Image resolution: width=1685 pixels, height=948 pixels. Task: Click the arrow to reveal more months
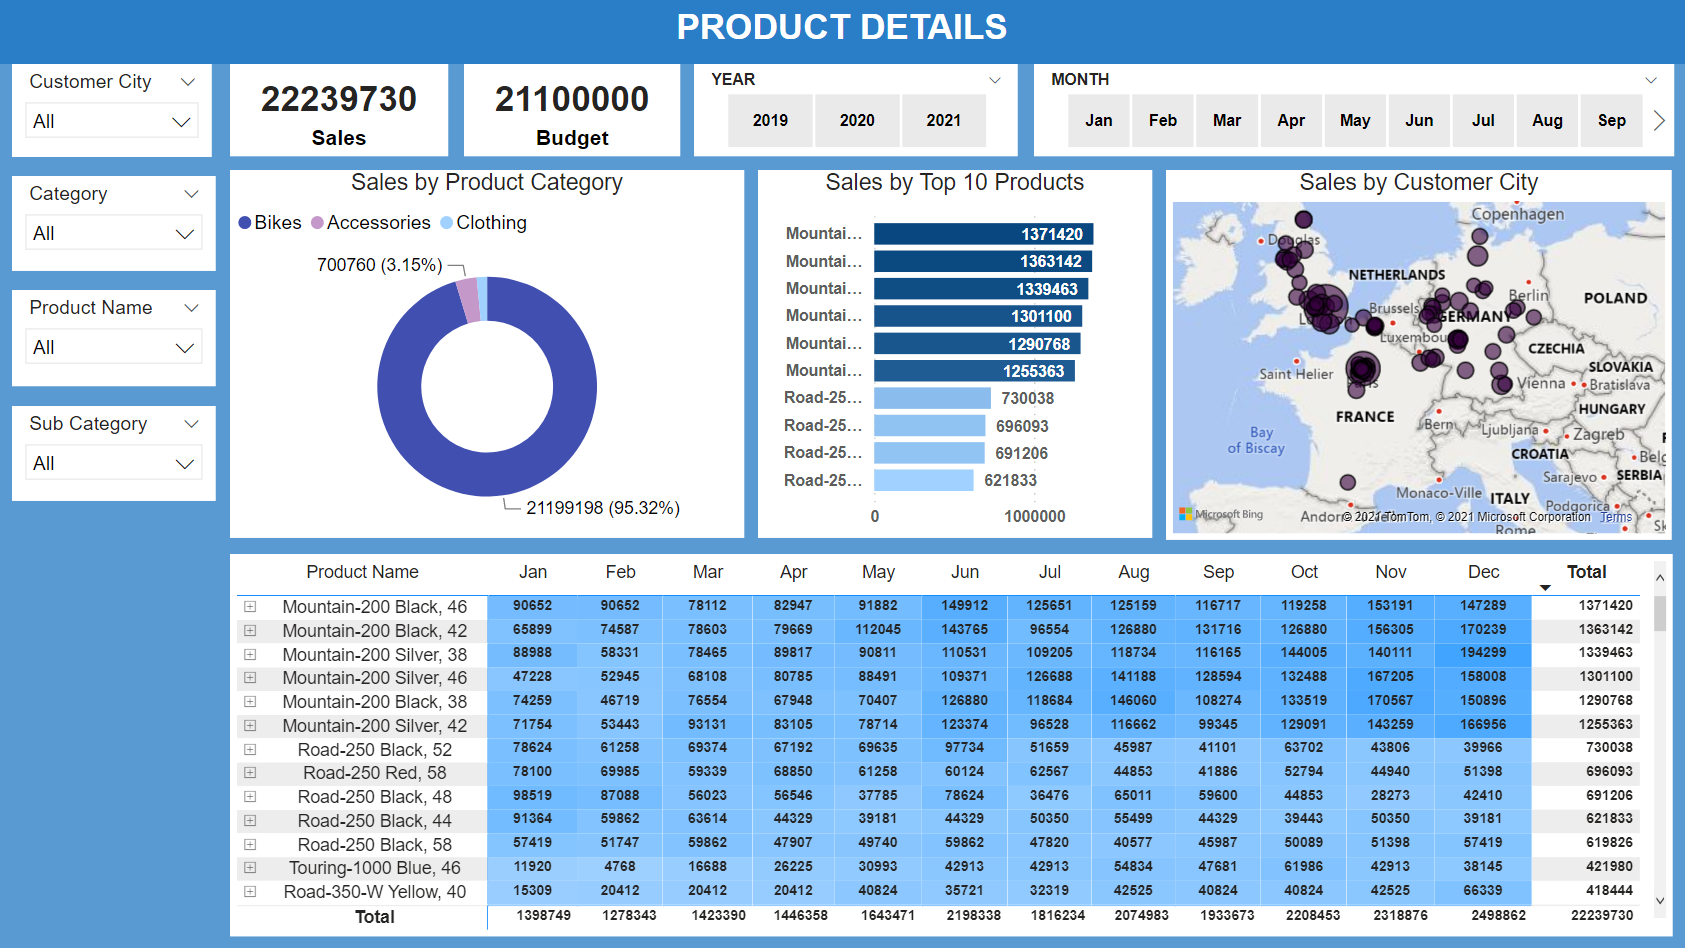(1659, 120)
